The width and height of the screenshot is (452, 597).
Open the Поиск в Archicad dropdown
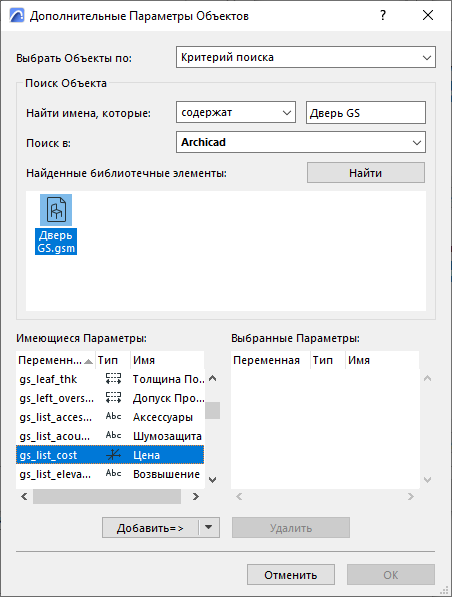click(x=301, y=142)
